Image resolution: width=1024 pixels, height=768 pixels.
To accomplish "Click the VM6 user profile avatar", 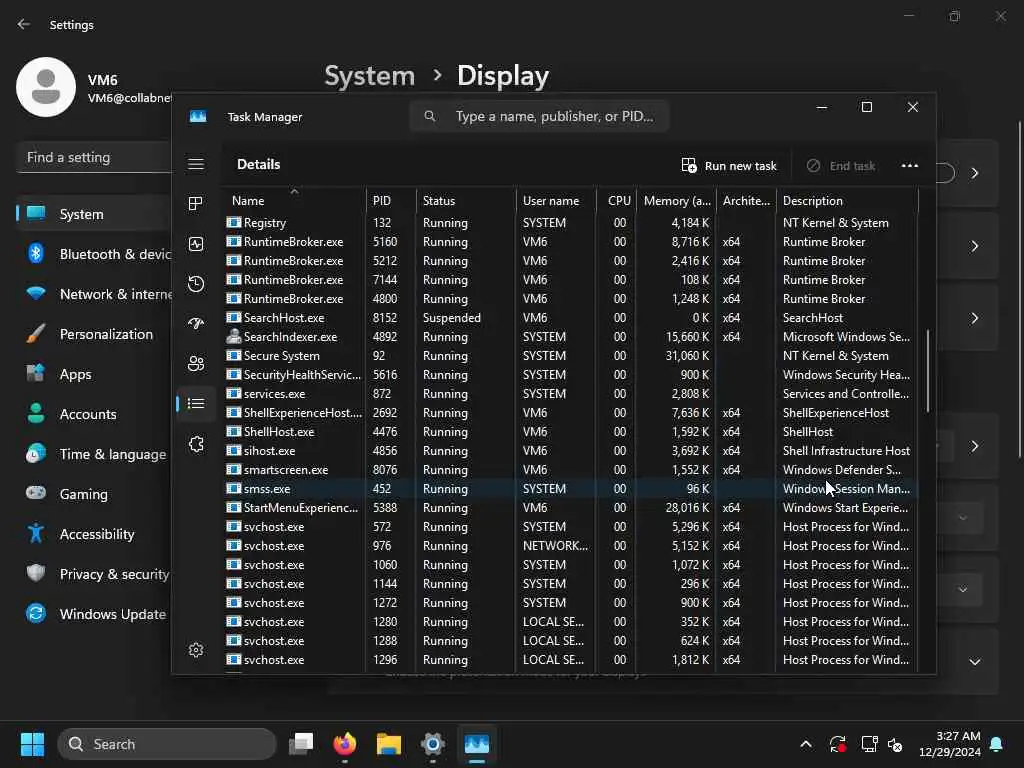I will point(46,87).
